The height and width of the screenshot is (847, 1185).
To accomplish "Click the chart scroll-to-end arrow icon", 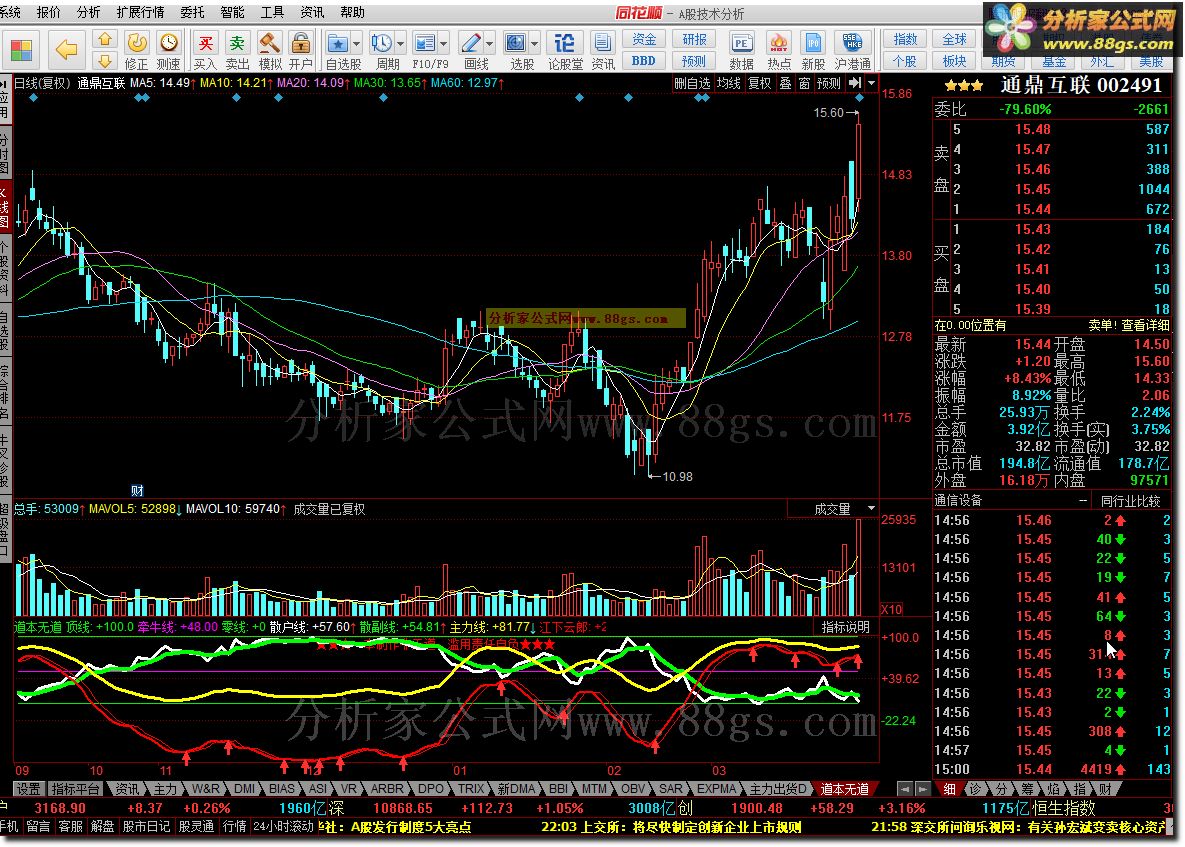I will pos(855,82).
